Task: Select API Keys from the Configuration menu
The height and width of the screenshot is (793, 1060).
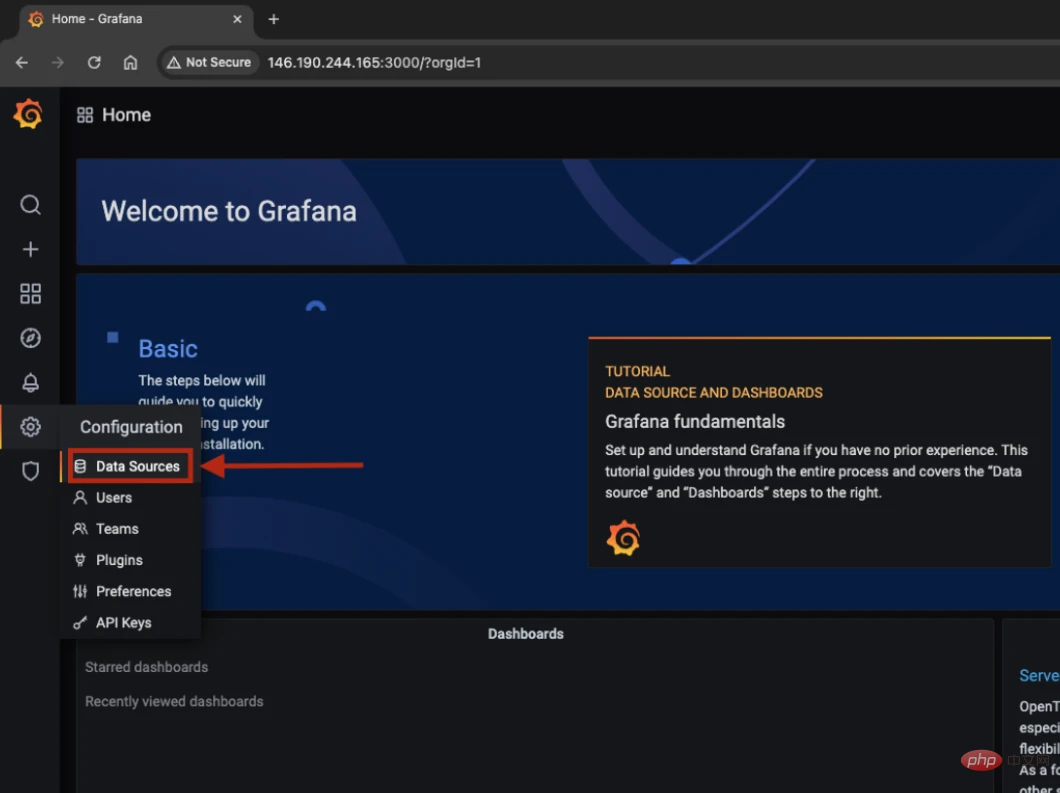Action: click(x=122, y=622)
